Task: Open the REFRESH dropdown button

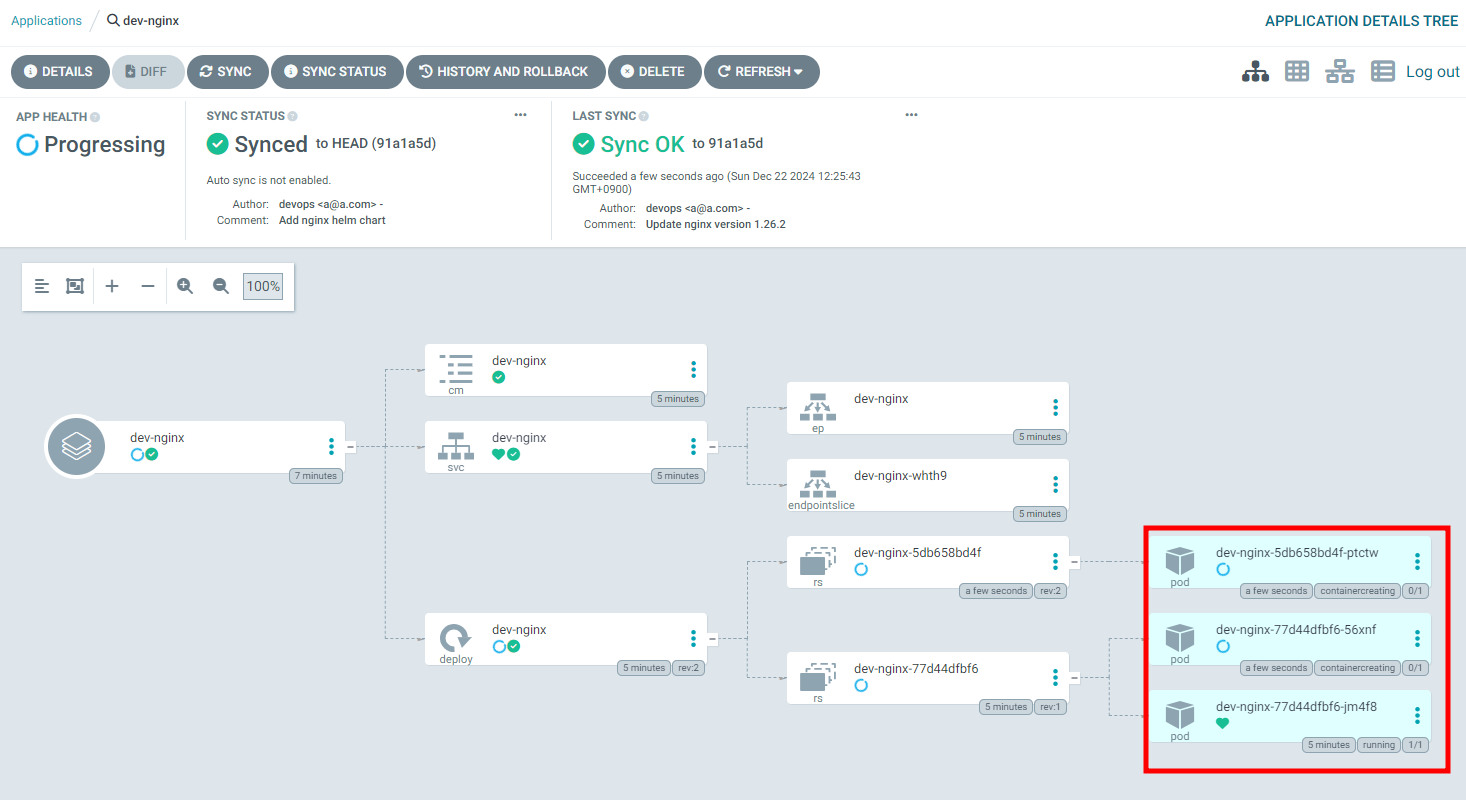Action: [x=762, y=72]
